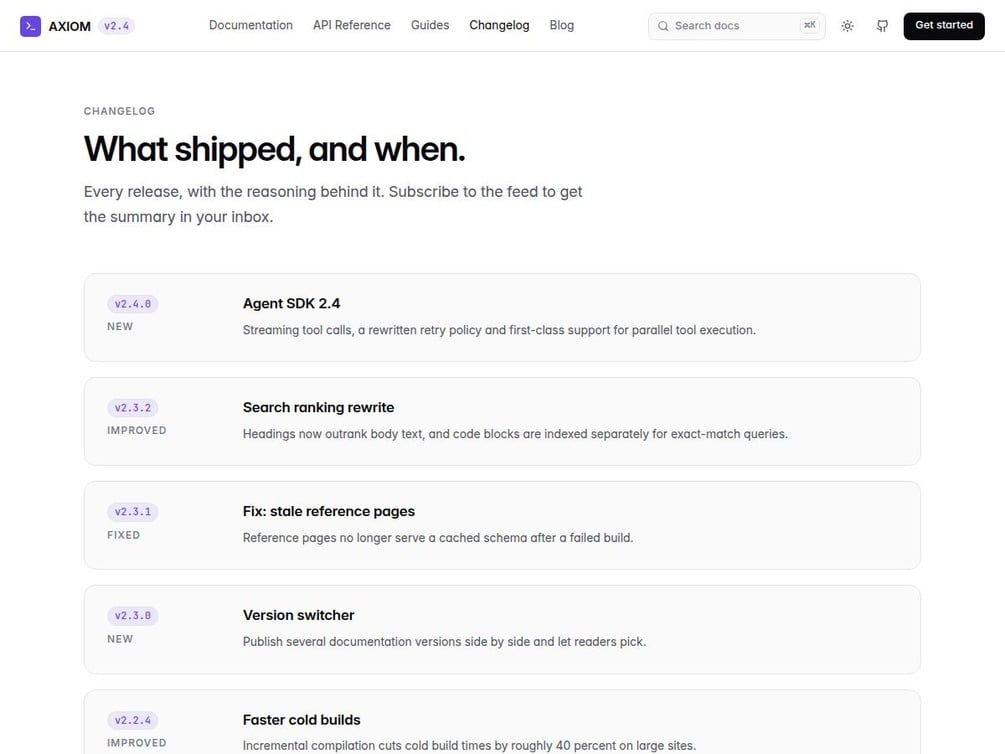
Task: Click the Get started button
Action: click(x=943, y=26)
